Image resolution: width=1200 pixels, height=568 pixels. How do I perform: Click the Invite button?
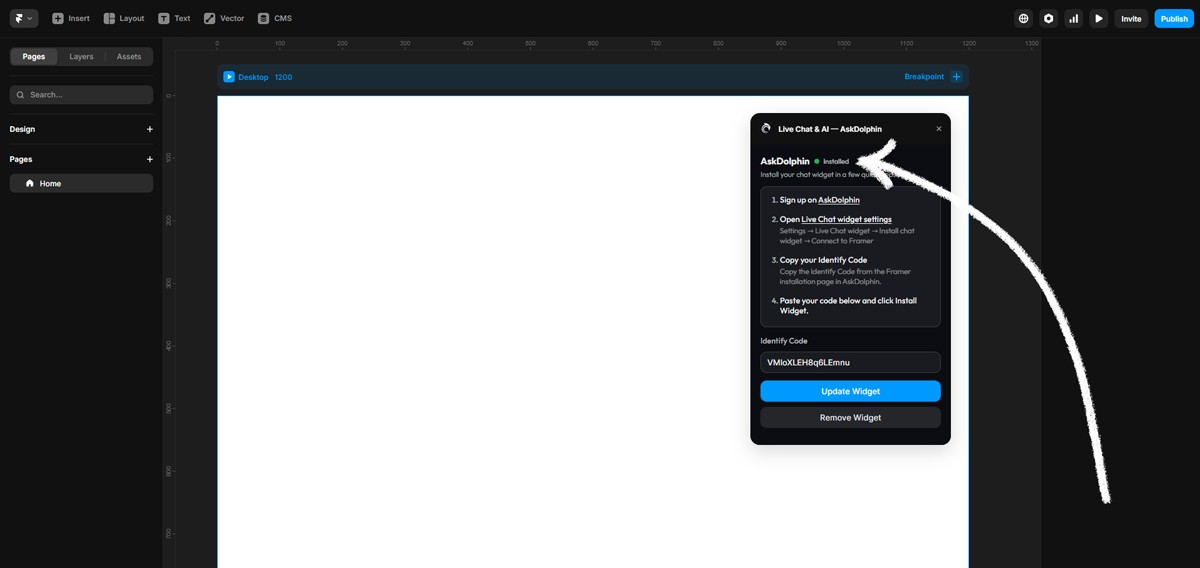coord(1131,18)
